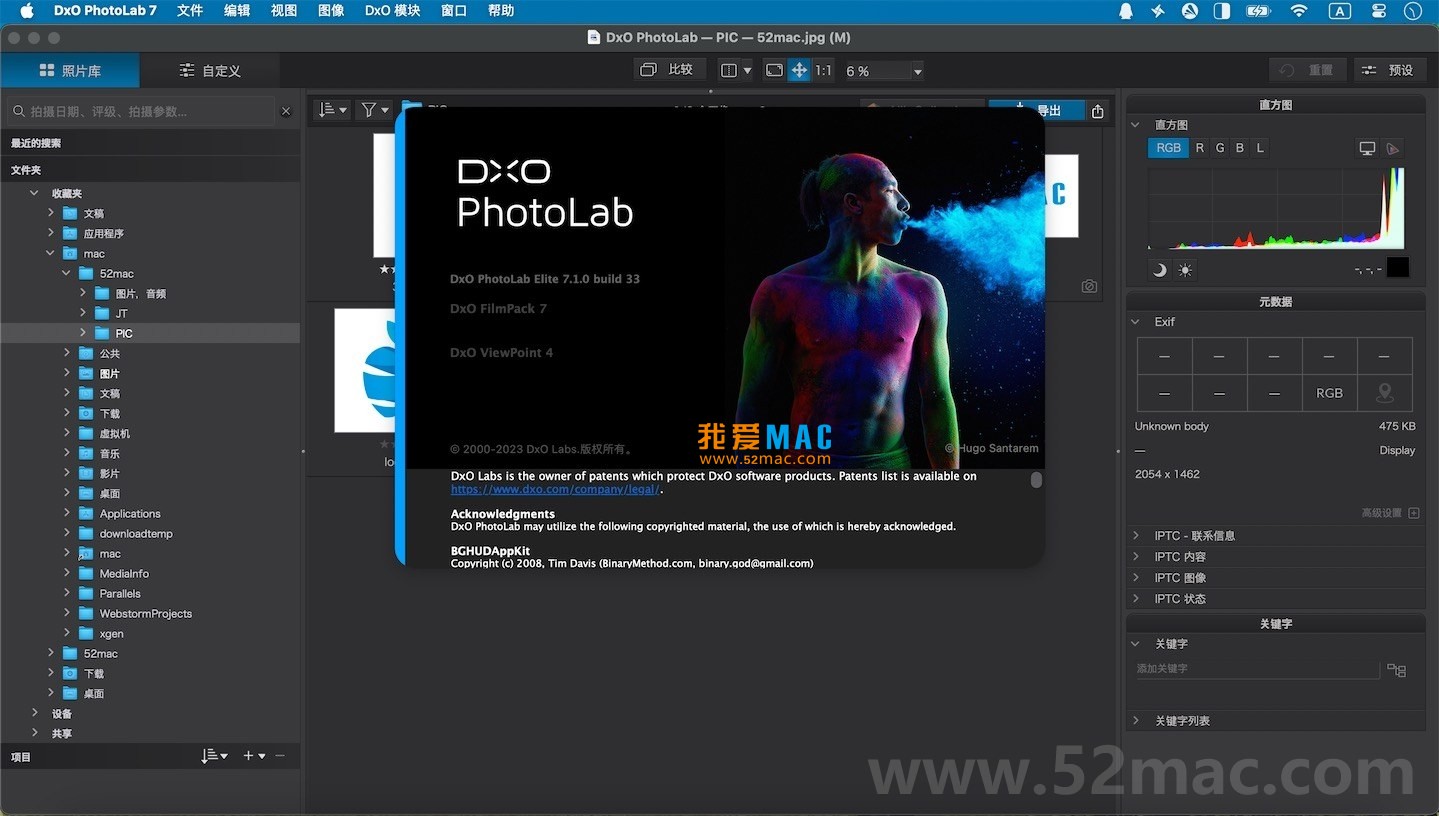This screenshot has height=816, width=1439.
Task: Open the 帮助 menu
Action: pos(501,11)
